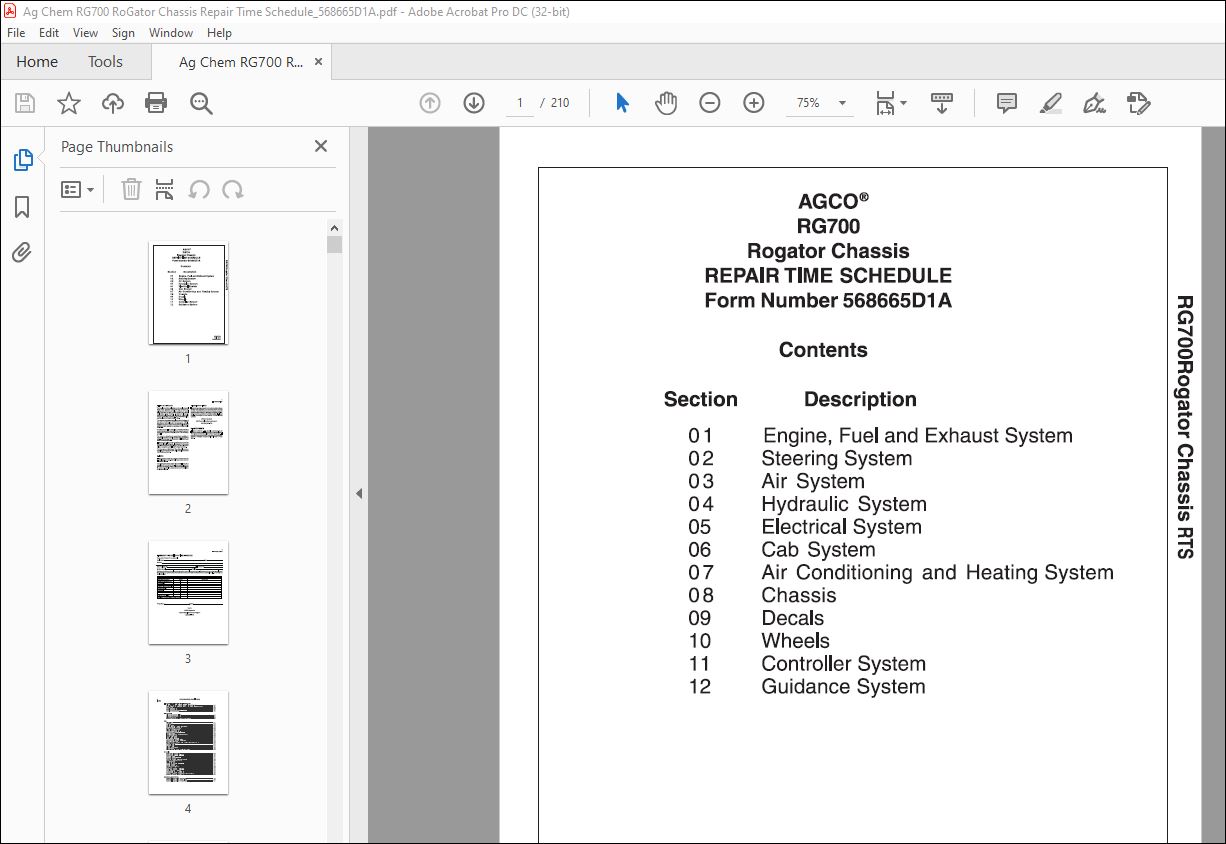This screenshot has width=1226, height=844.
Task: Click the scrolling mode keyboard icon
Action: (x=942, y=103)
